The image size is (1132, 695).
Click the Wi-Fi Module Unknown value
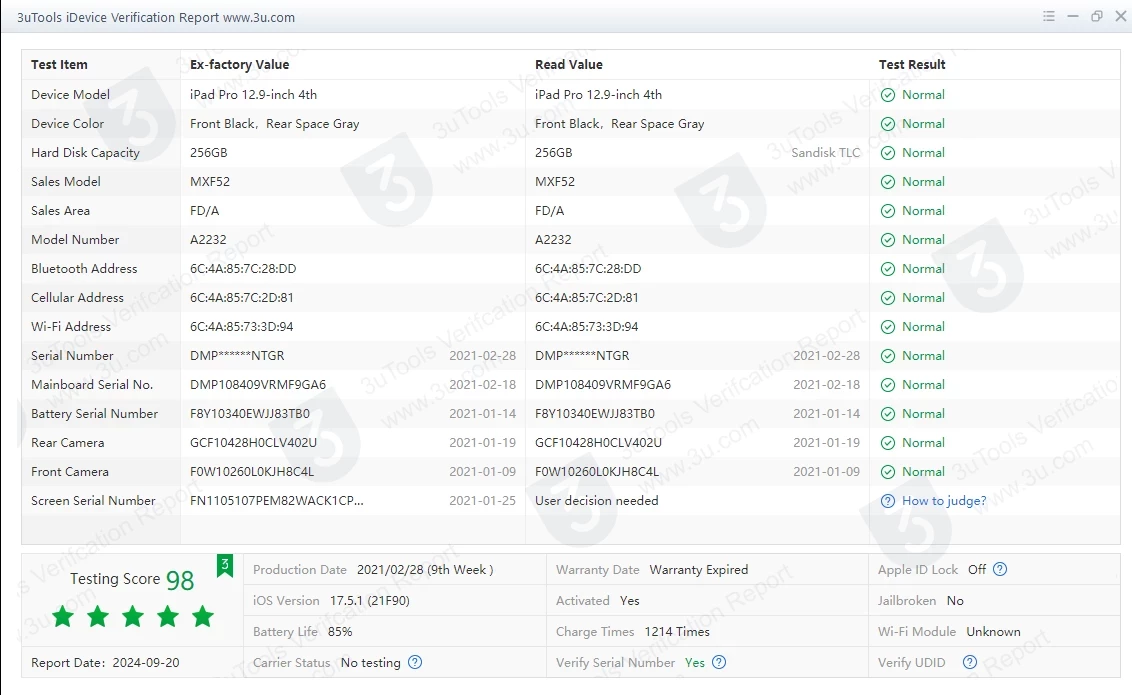993,631
